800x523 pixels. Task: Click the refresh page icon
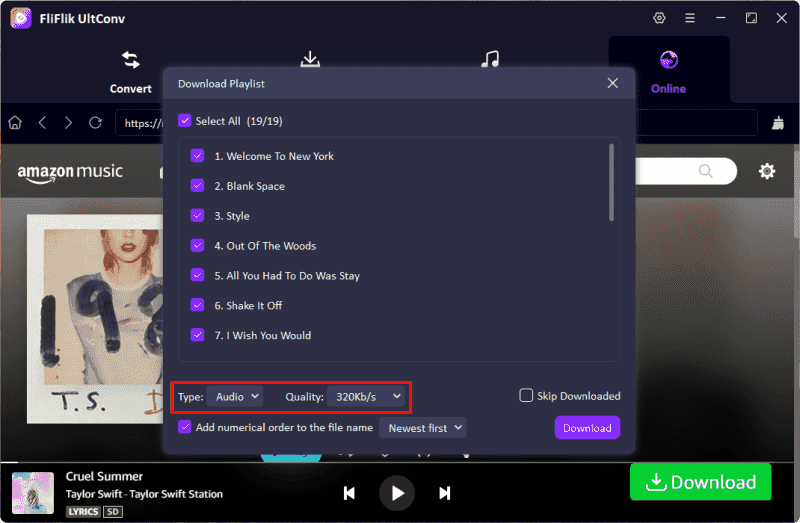pos(95,123)
